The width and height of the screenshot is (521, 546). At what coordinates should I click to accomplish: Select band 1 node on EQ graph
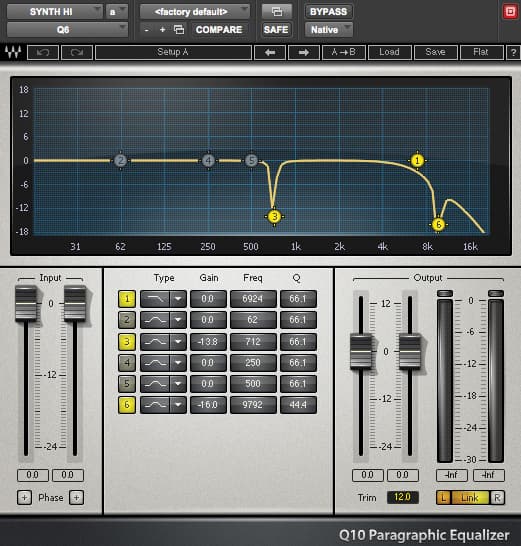417,161
